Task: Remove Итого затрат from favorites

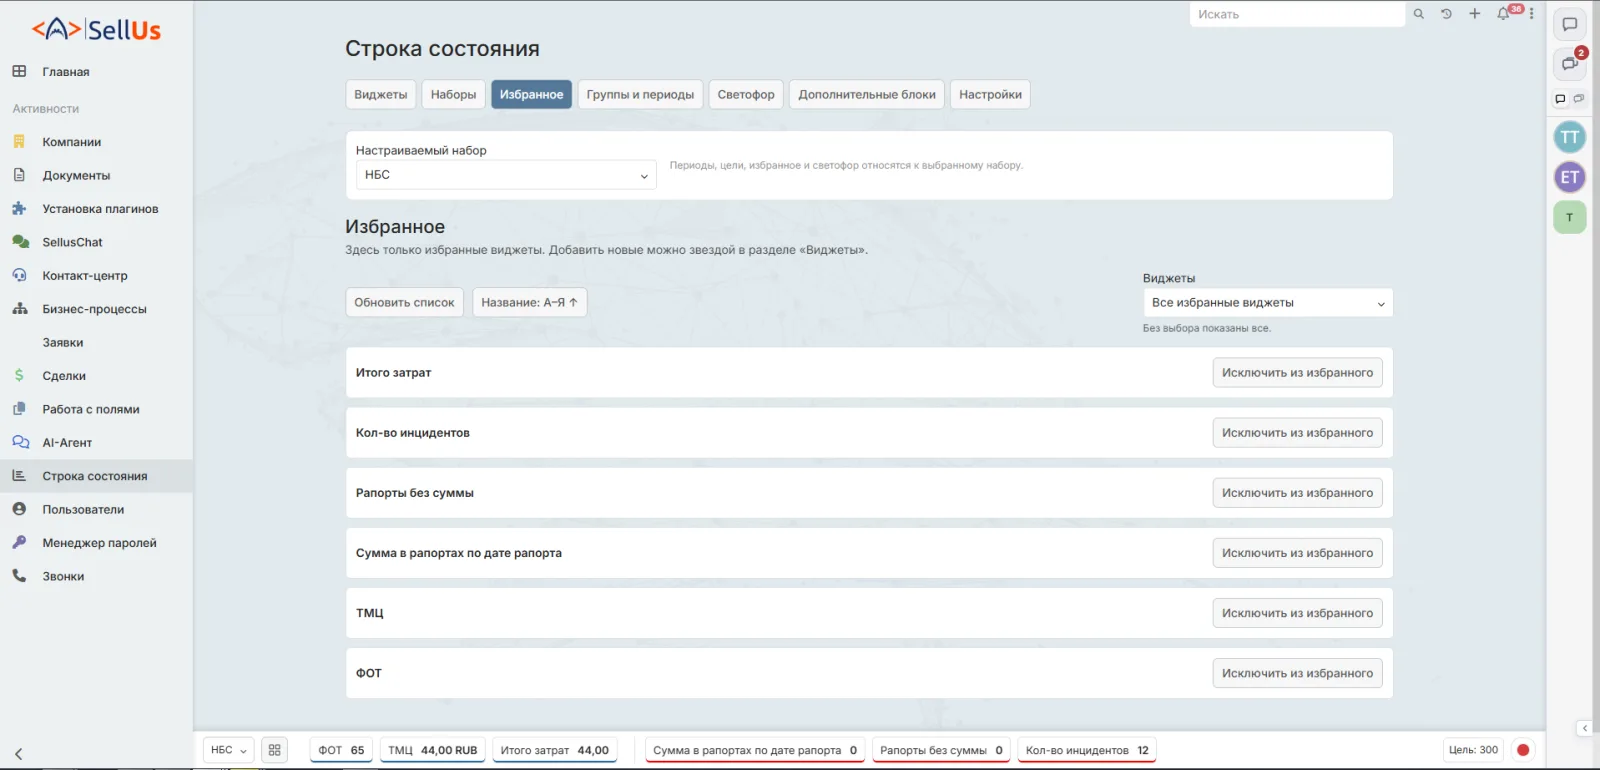Action: (1297, 373)
